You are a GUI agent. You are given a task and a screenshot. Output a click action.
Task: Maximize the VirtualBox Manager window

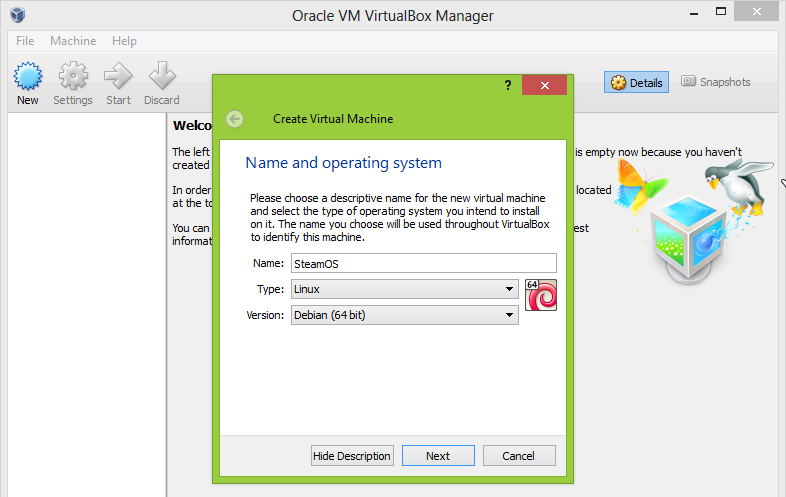pos(721,11)
